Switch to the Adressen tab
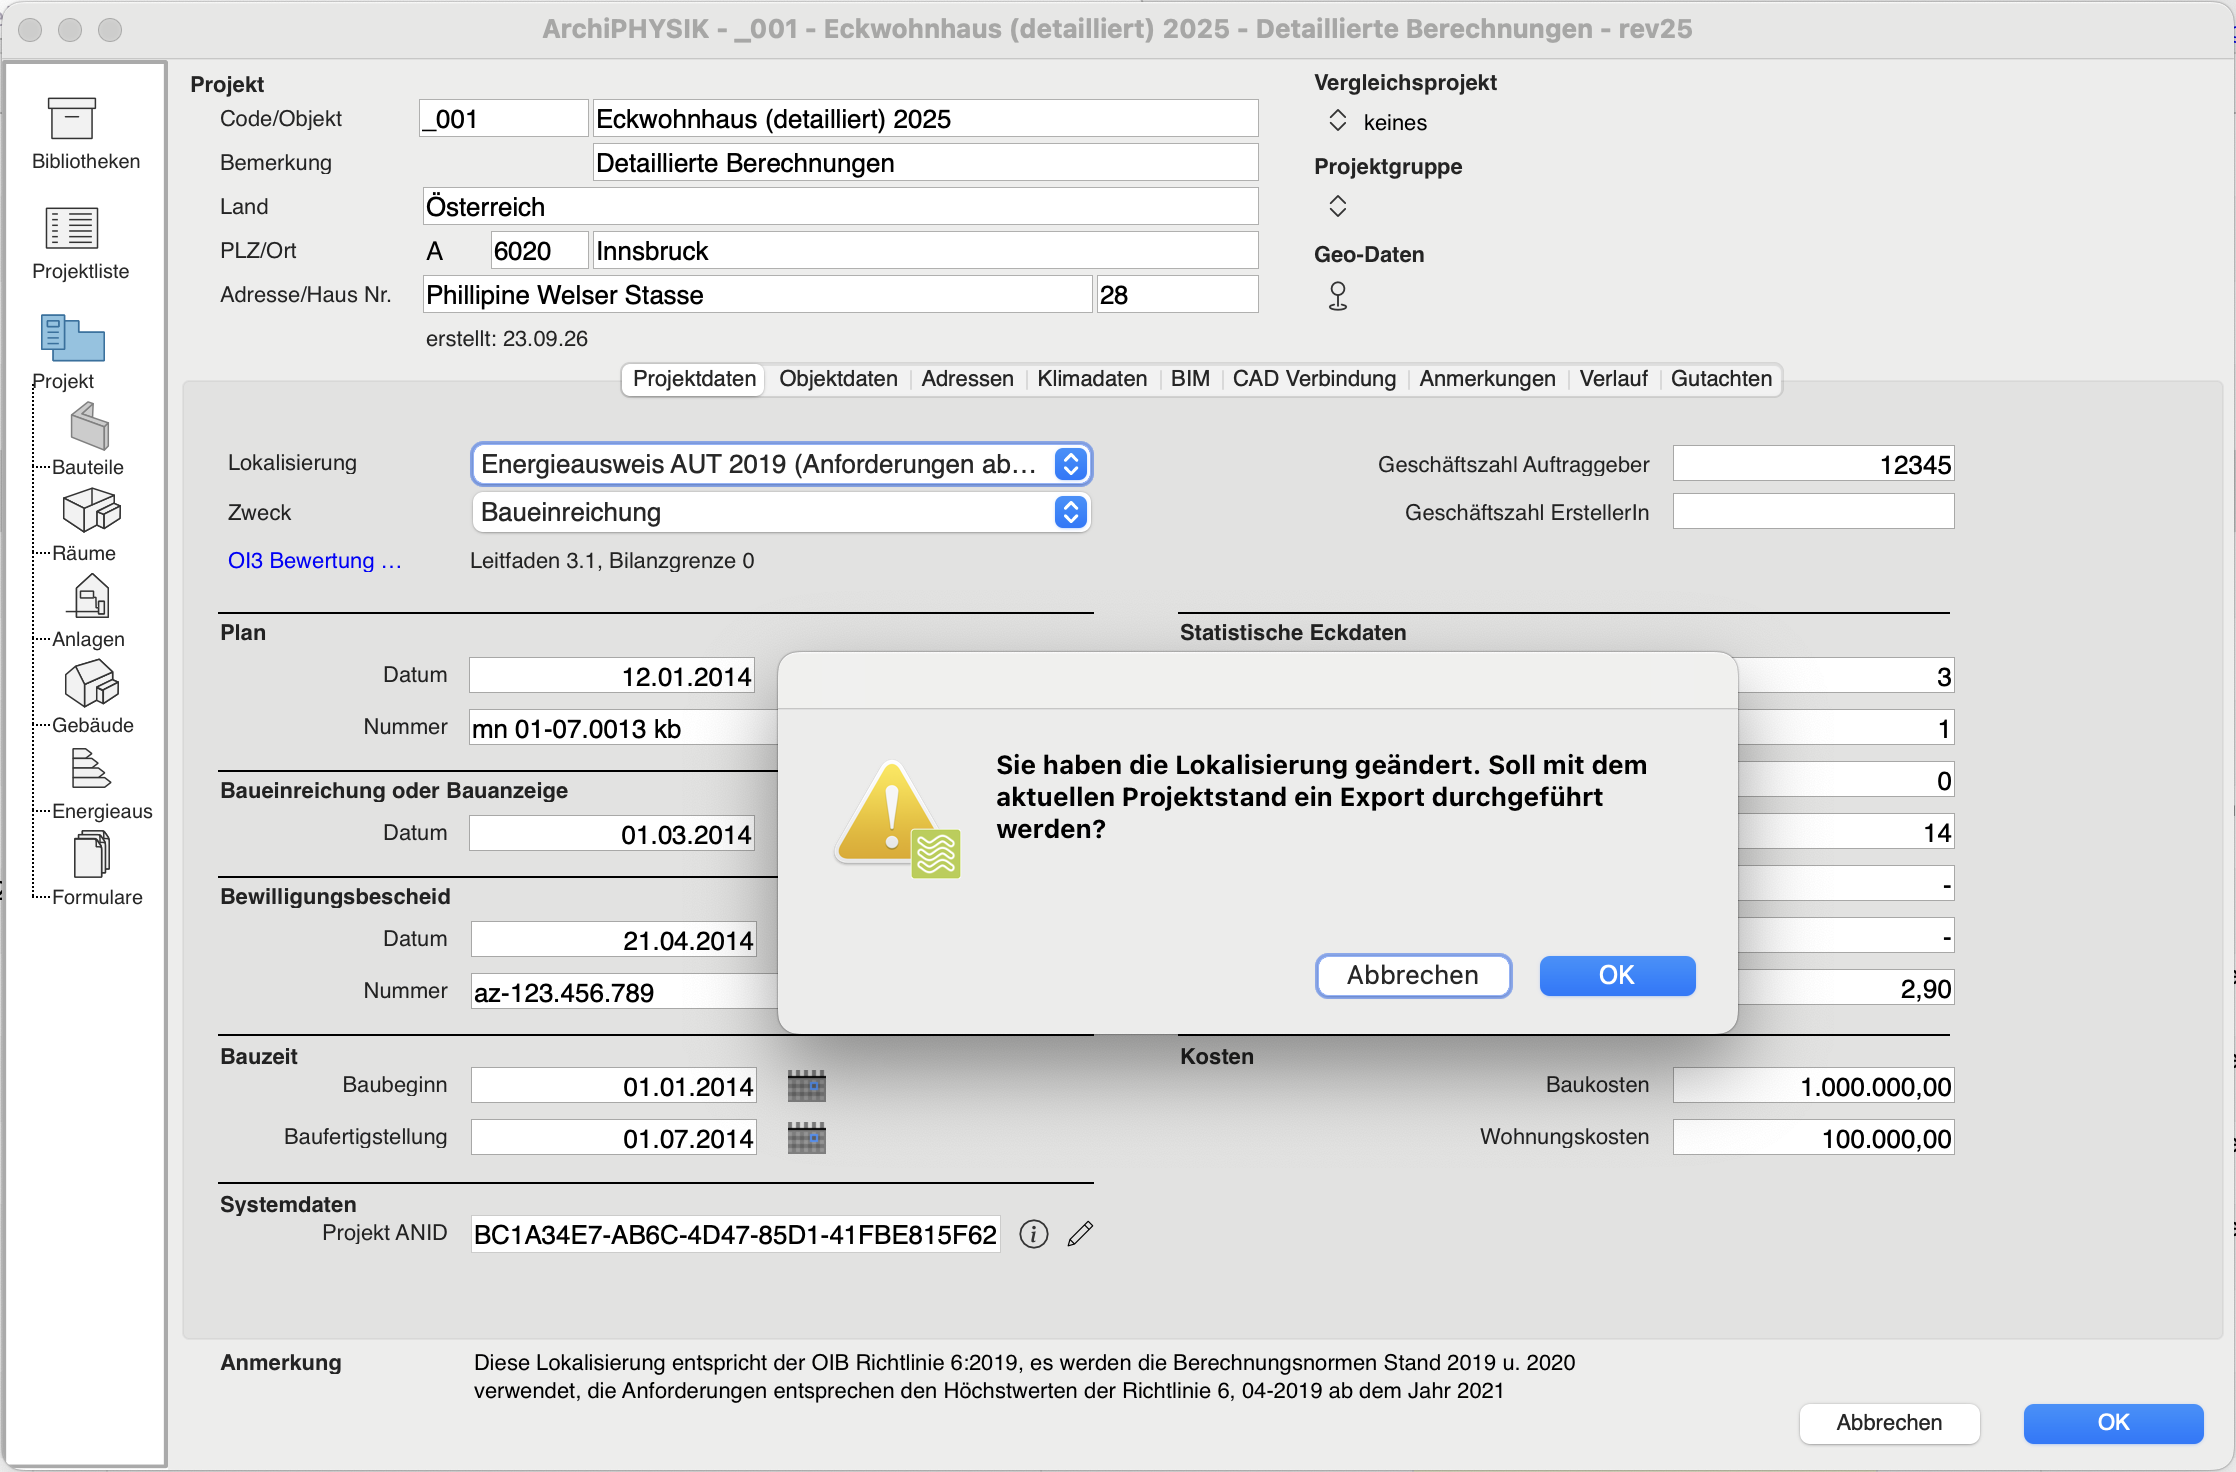2236x1472 pixels. [x=967, y=379]
